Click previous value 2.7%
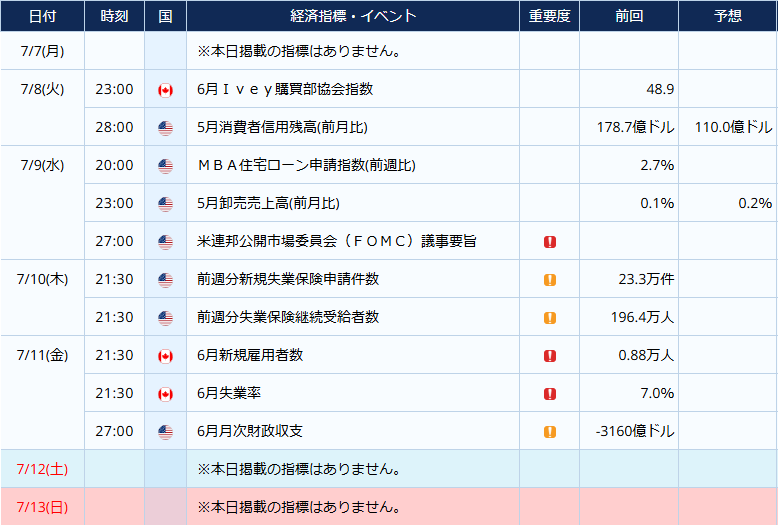This screenshot has height=526, width=778. pos(657,165)
